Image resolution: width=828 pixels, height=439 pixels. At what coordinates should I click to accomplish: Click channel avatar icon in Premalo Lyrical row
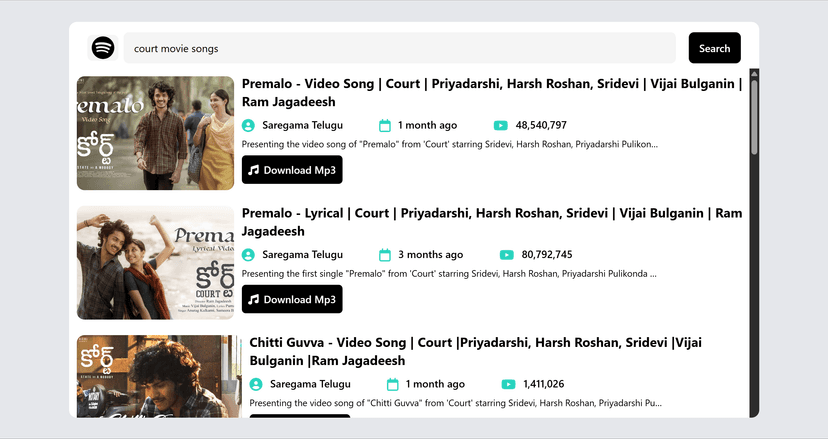[x=248, y=255]
